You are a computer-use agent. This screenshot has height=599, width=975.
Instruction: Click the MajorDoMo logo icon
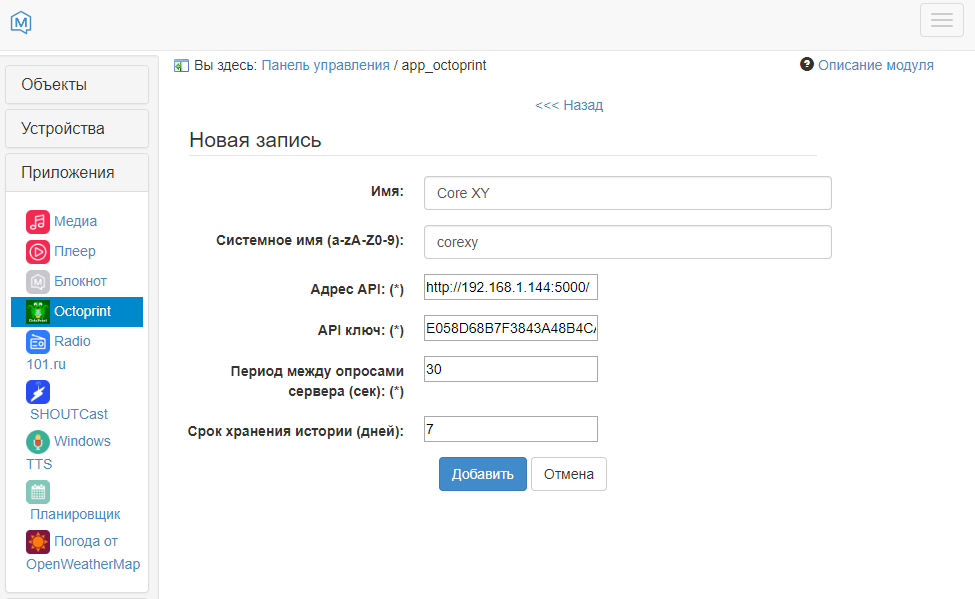(21, 21)
